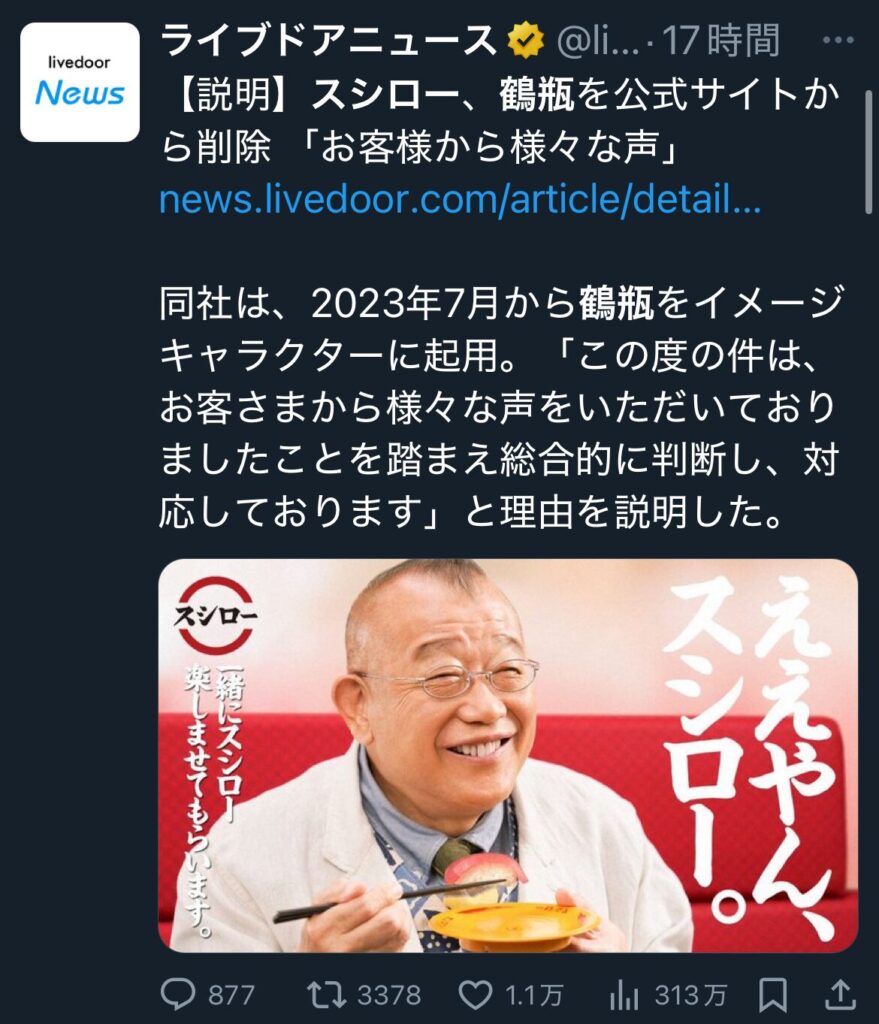This screenshot has width=879, height=1024.
Task: Open the Sushiro promotional image
Action: [x=508, y=756]
